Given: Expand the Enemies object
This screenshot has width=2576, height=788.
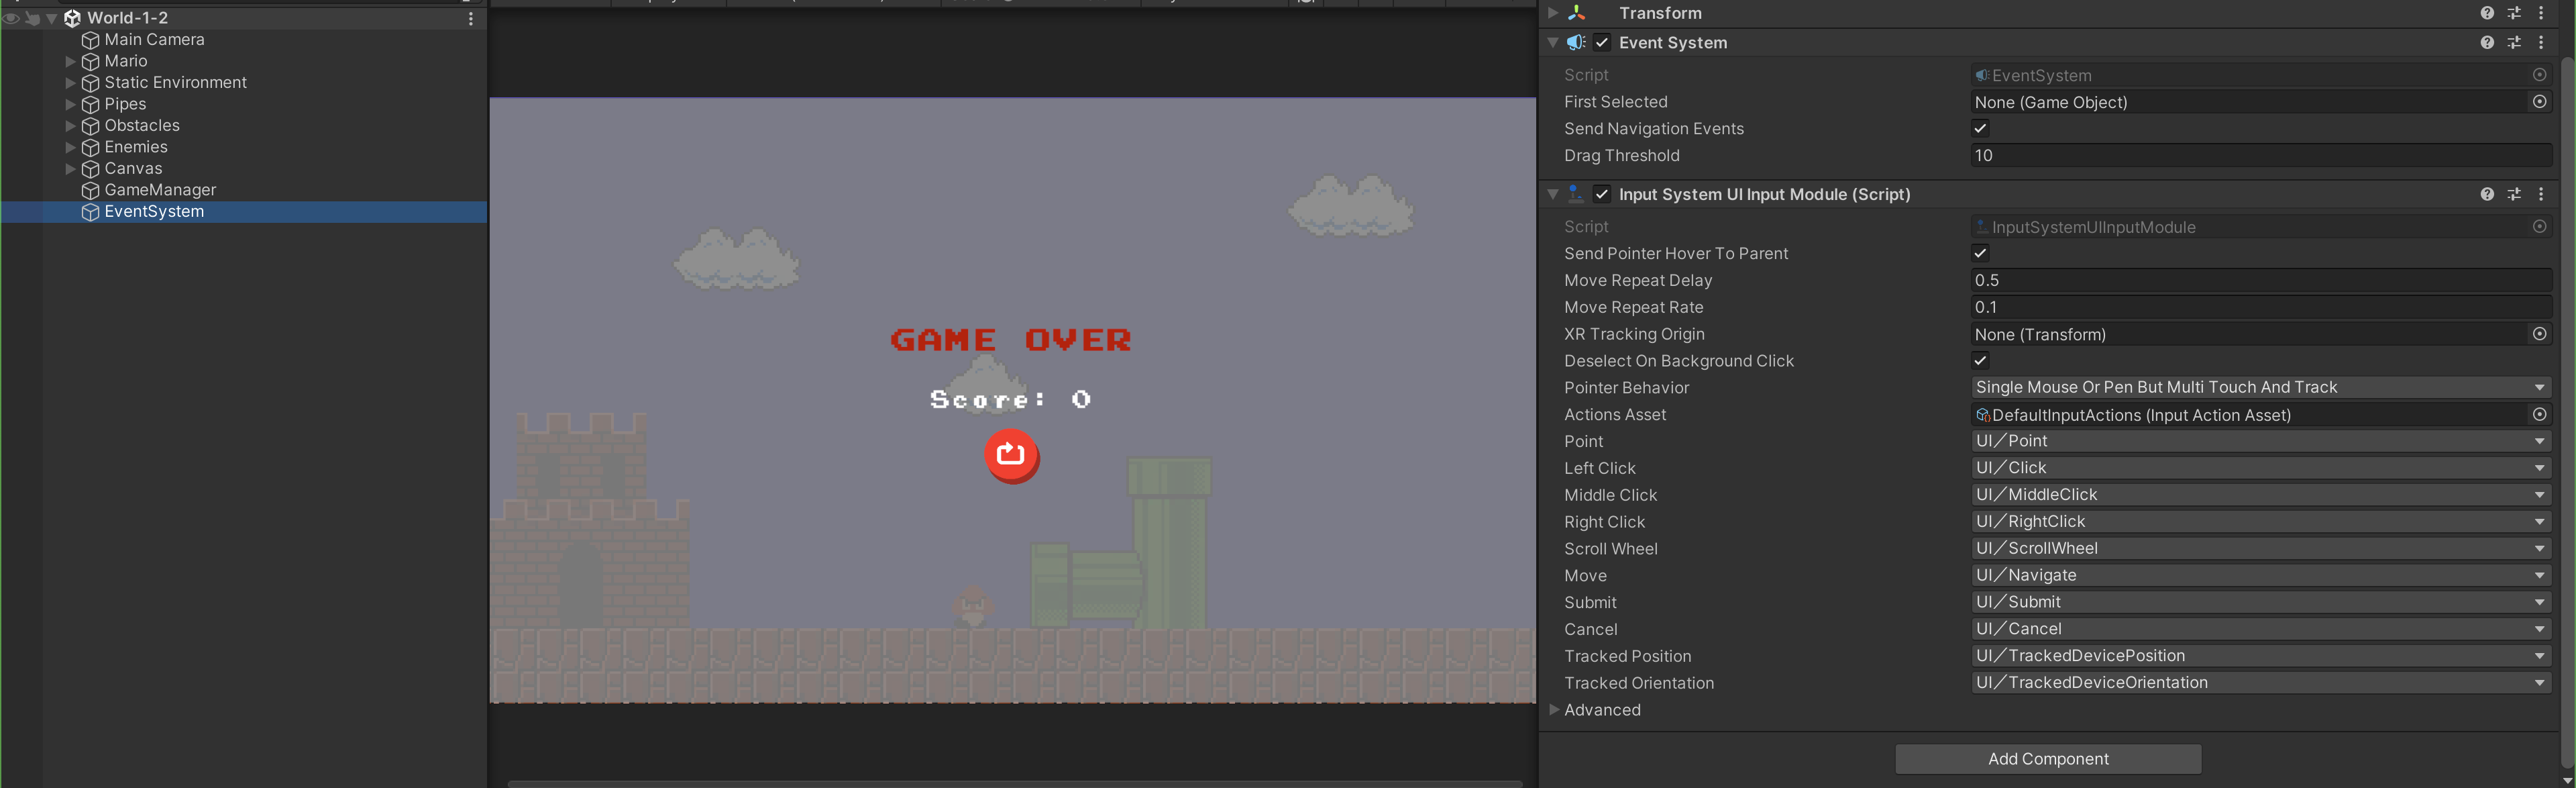Looking at the screenshot, I should (x=70, y=147).
